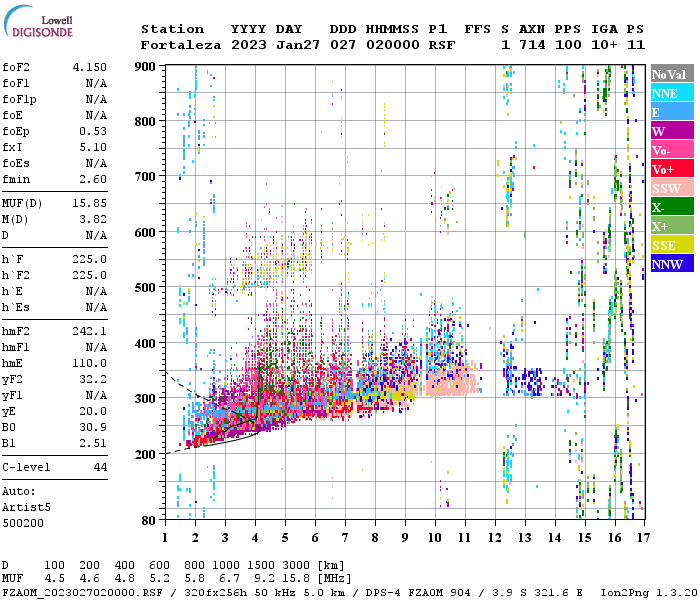Select the NNW blue legend entry
This screenshot has height=600, width=700.
tap(670, 265)
